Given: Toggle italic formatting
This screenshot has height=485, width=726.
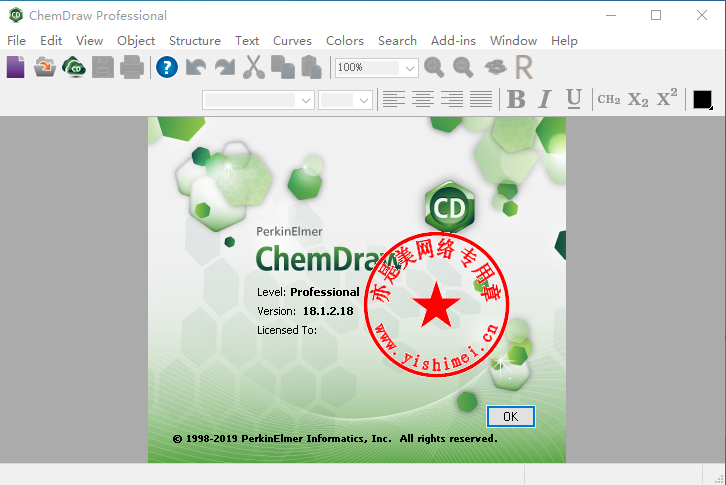Looking at the screenshot, I should (545, 99).
